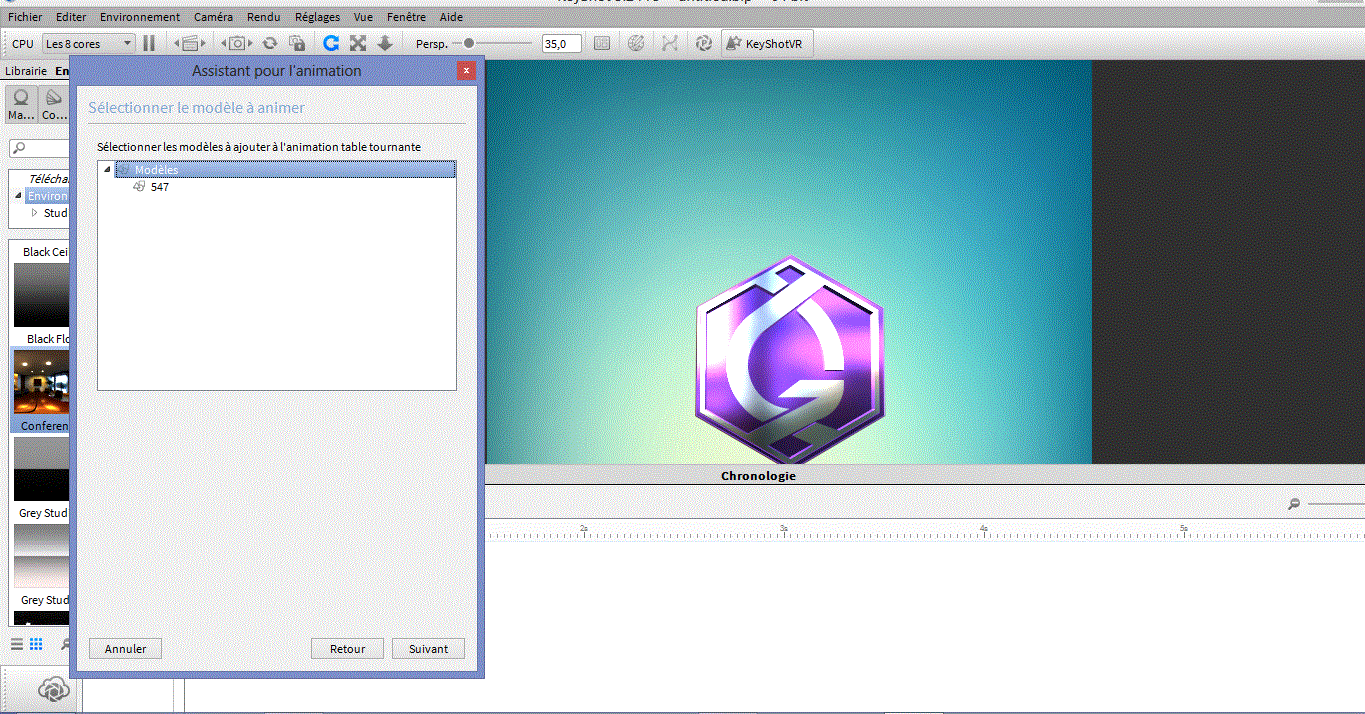Click the 5s mark on the timeline
1365x714 pixels.
tap(1184, 527)
